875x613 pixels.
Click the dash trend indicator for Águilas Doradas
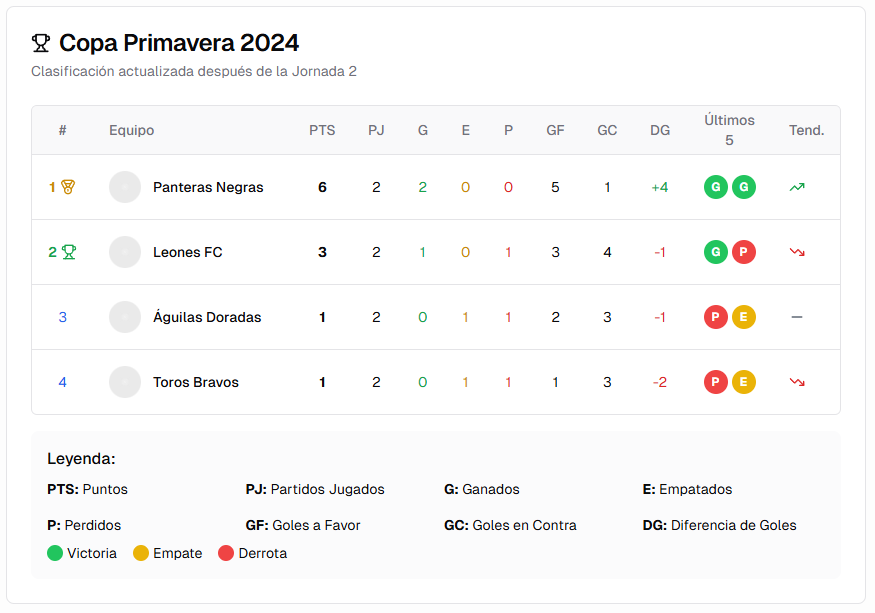click(x=796, y=317)
